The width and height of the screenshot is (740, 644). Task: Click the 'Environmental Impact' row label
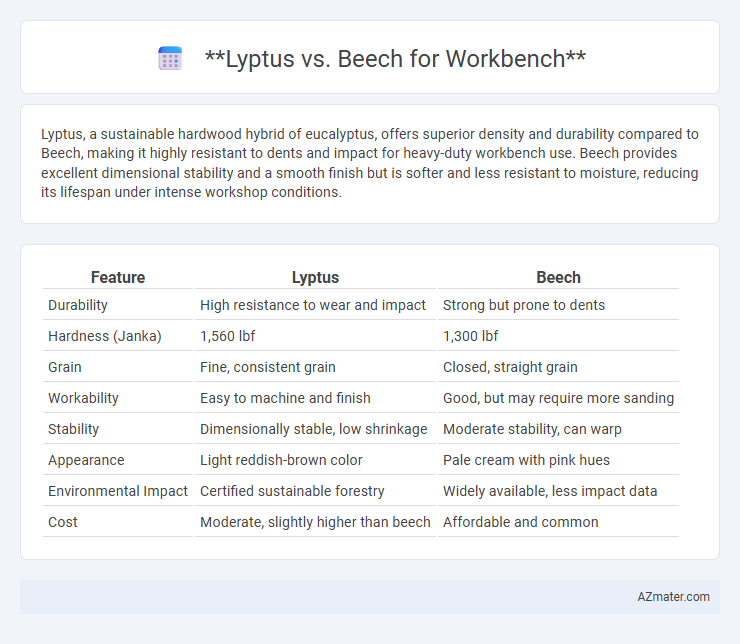(x=118, y=491)
